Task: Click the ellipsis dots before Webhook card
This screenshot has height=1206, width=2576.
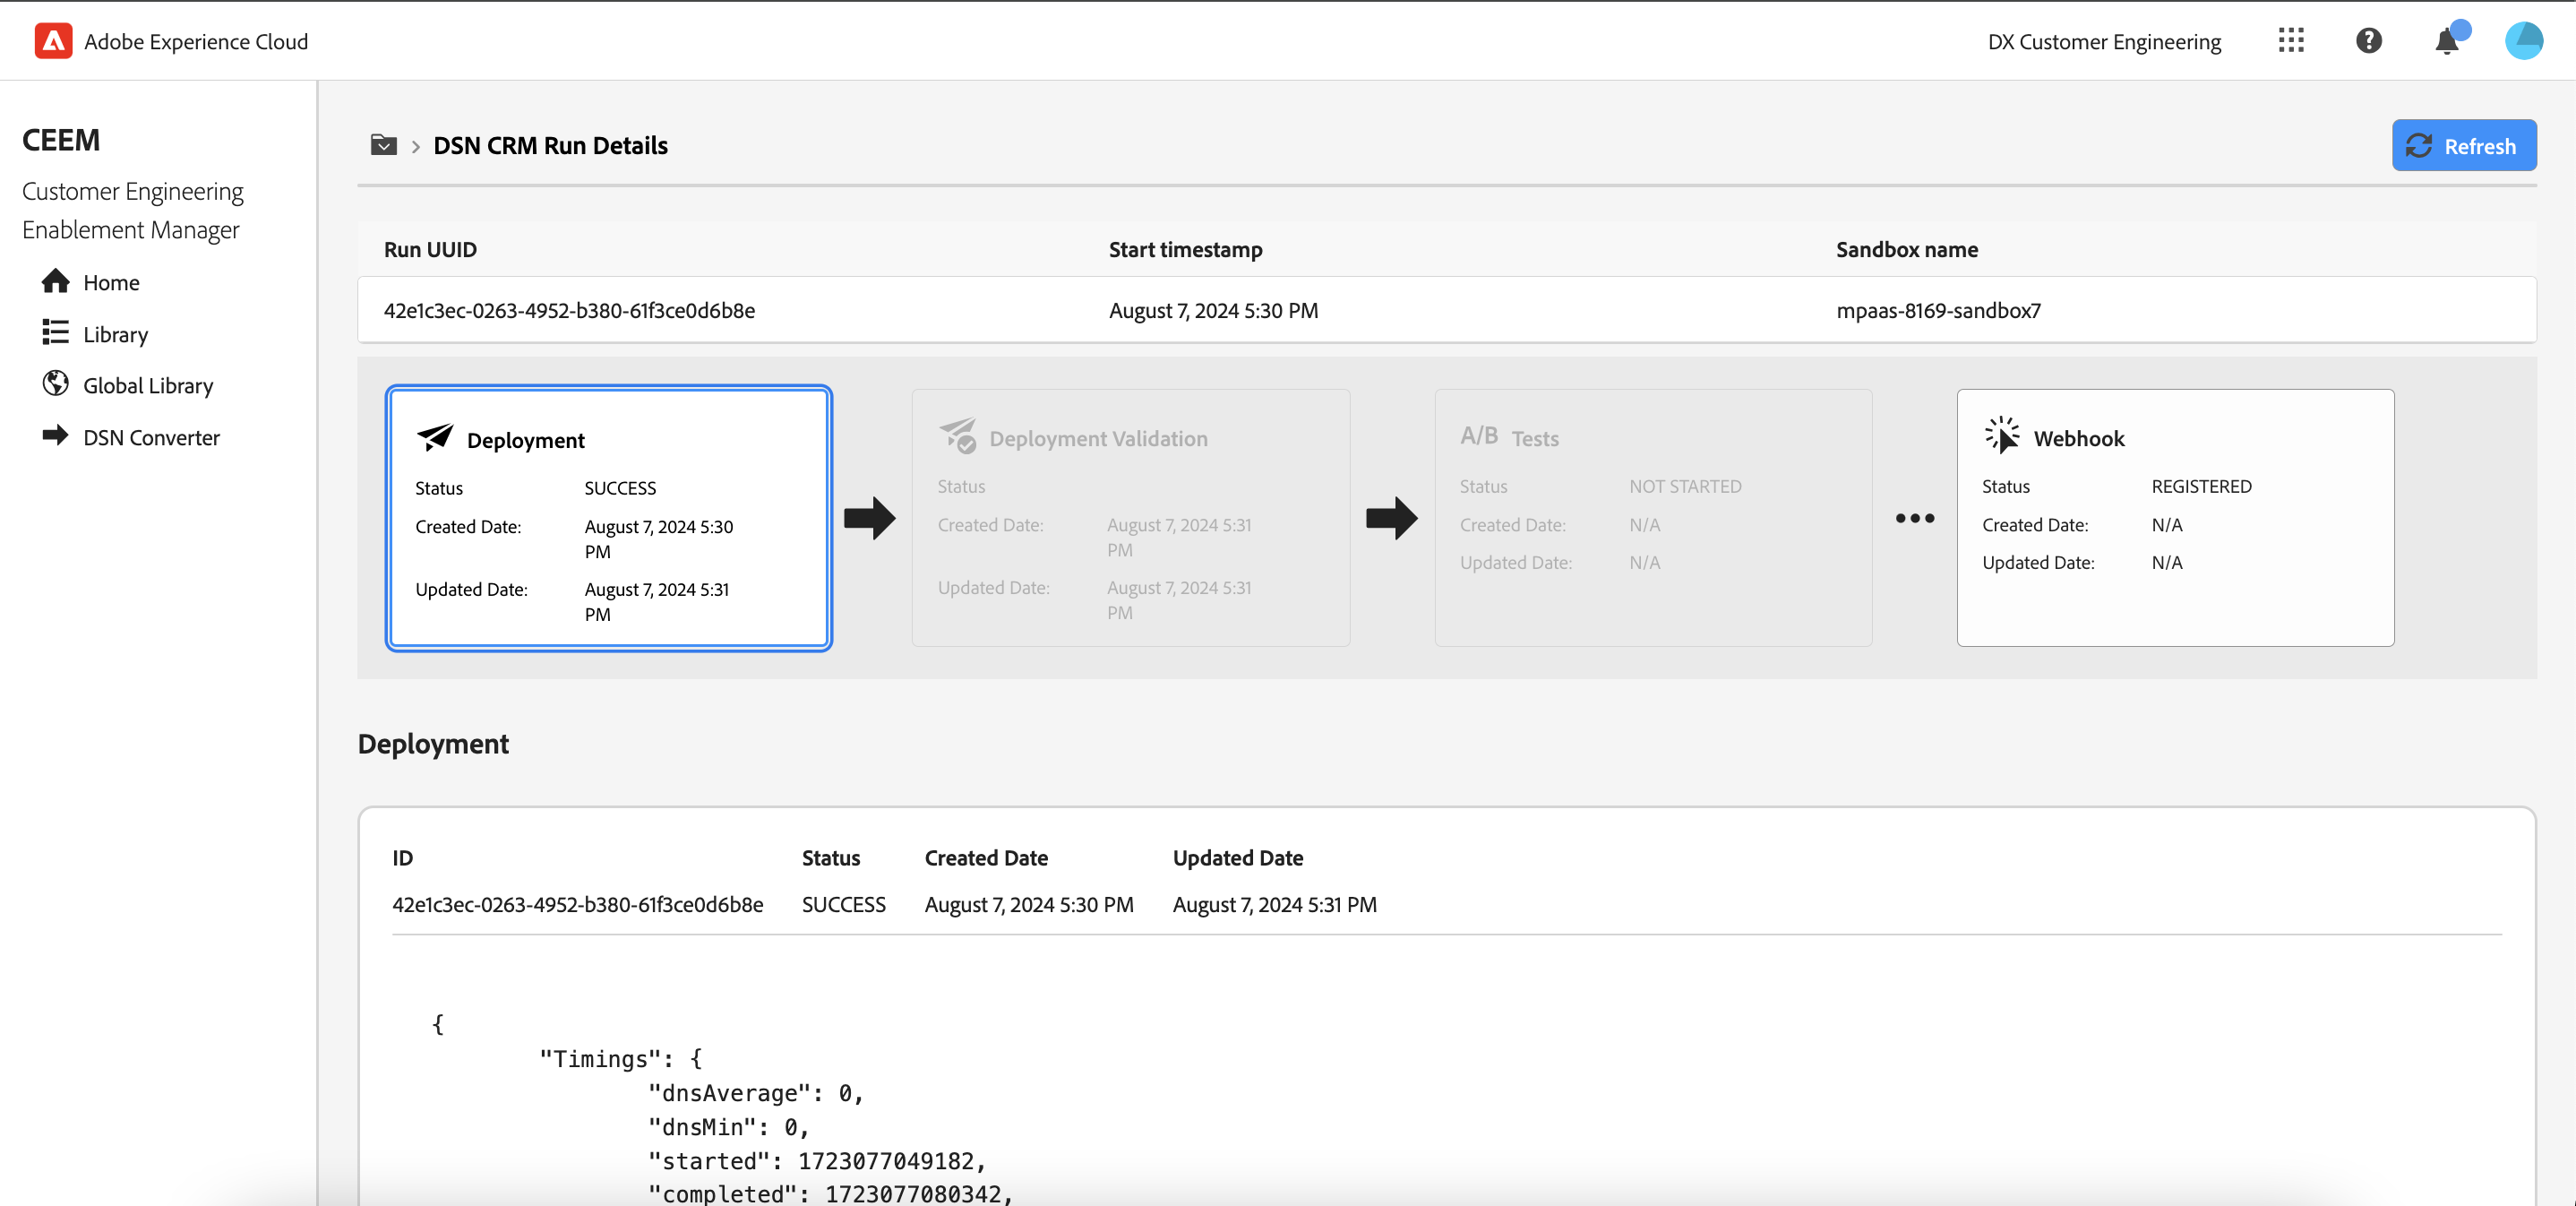Action: point(1915,518)
